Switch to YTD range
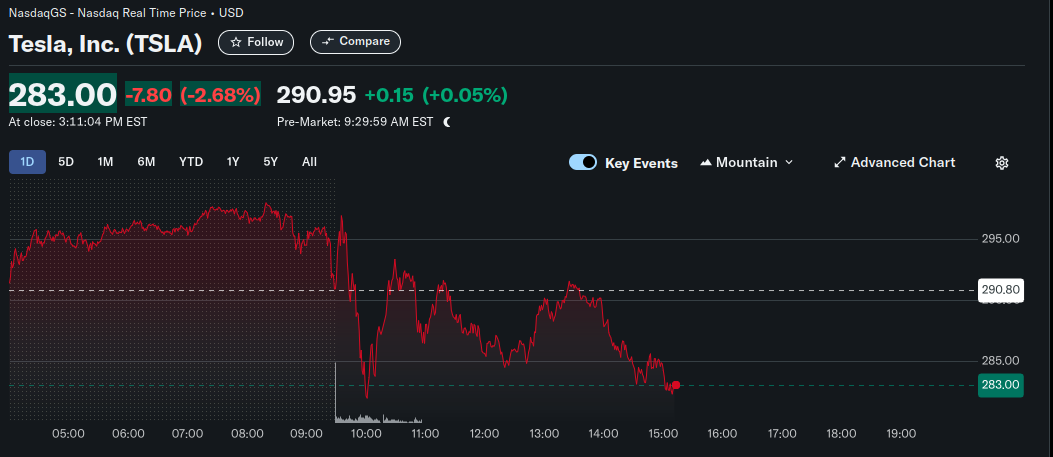Screen dimensions: 1053x457 pos(191,162)
